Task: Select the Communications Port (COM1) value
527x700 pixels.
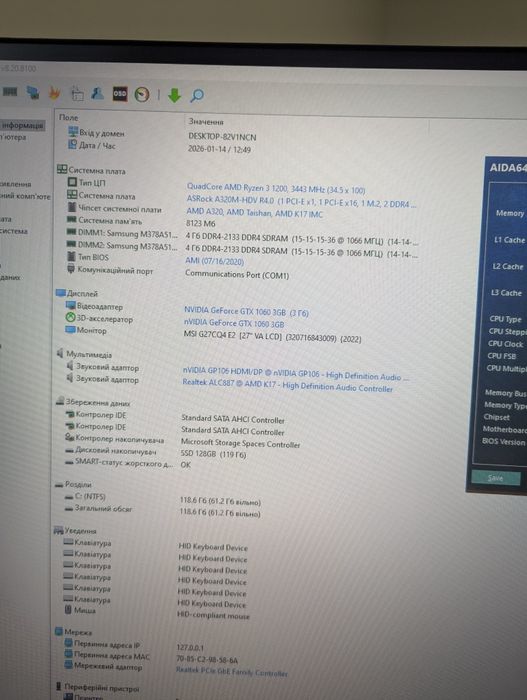Action: point(237,275)
